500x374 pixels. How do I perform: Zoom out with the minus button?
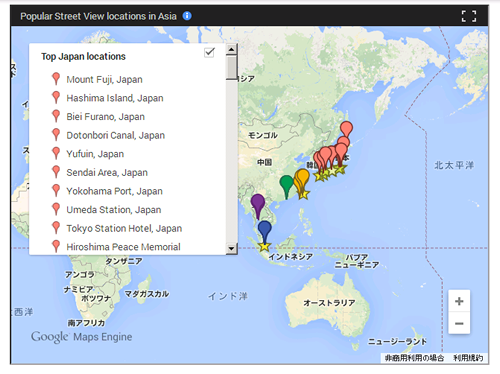point(459,323)
